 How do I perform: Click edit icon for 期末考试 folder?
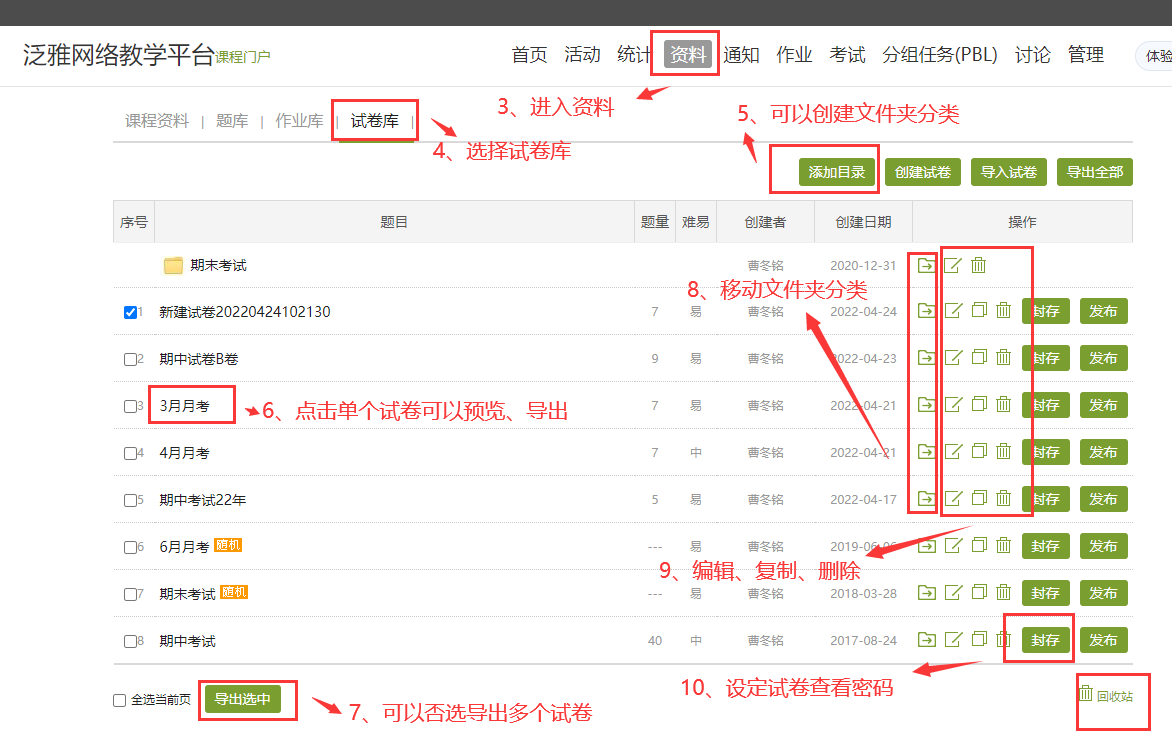[x=952, y=265]
